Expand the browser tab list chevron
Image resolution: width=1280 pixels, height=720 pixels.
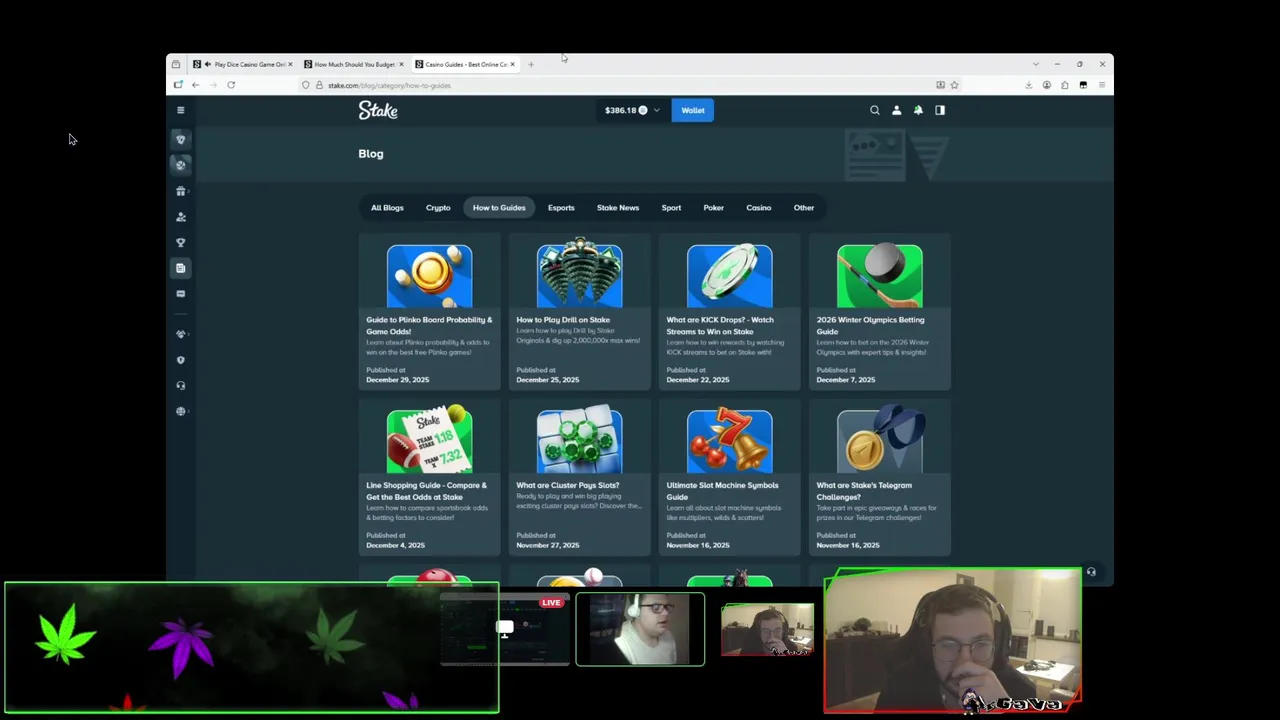1036,64
